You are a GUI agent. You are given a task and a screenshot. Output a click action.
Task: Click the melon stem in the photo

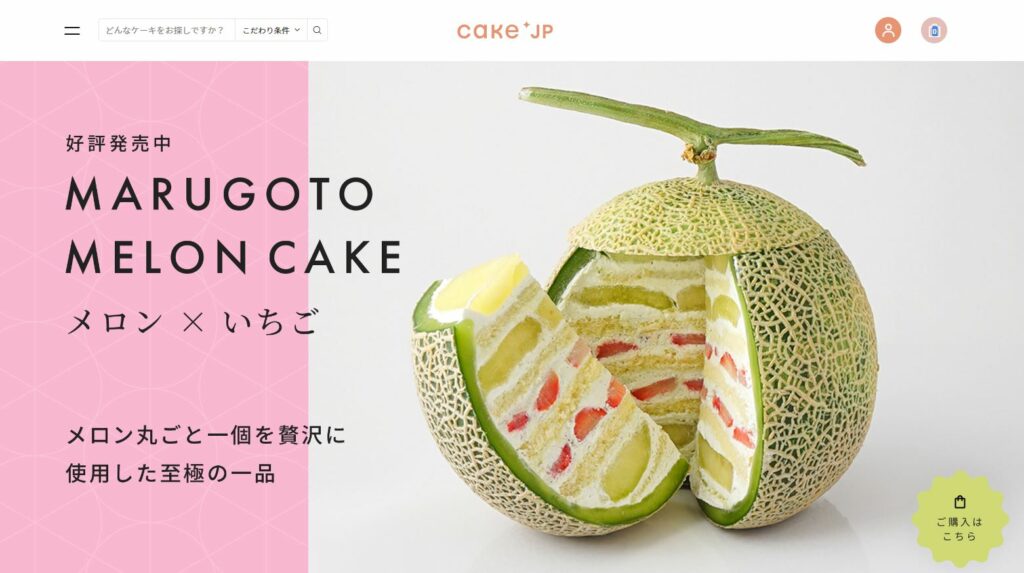coord(692,131)
